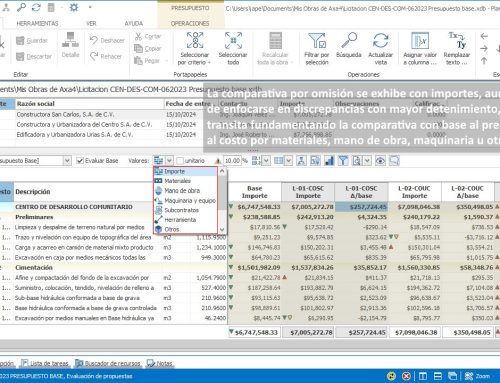Click the Descartar button

point(34,56)
